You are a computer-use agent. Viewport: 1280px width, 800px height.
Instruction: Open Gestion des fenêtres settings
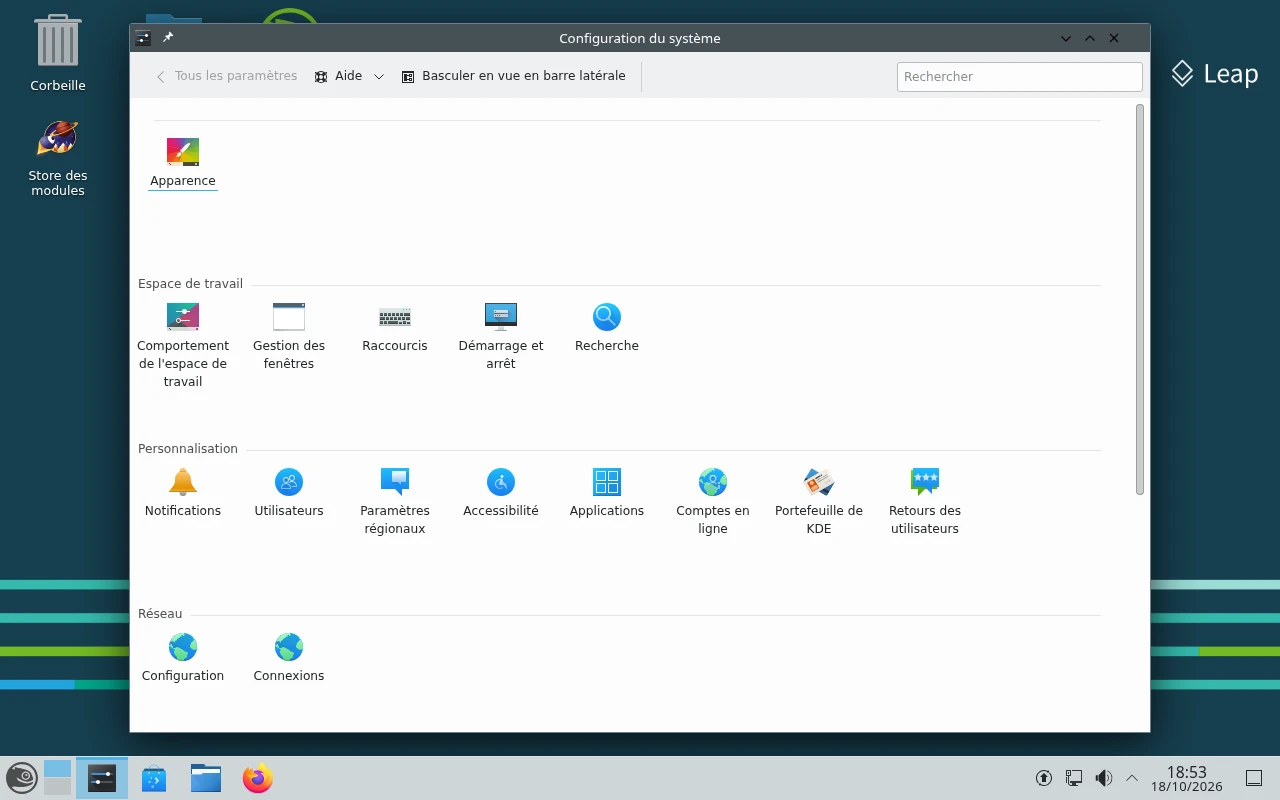(x=289, y=336)
